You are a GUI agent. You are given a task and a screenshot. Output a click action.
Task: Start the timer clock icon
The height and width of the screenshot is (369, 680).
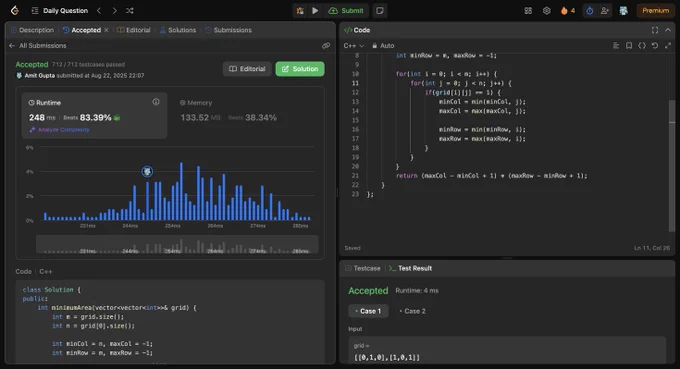point(589,10)
